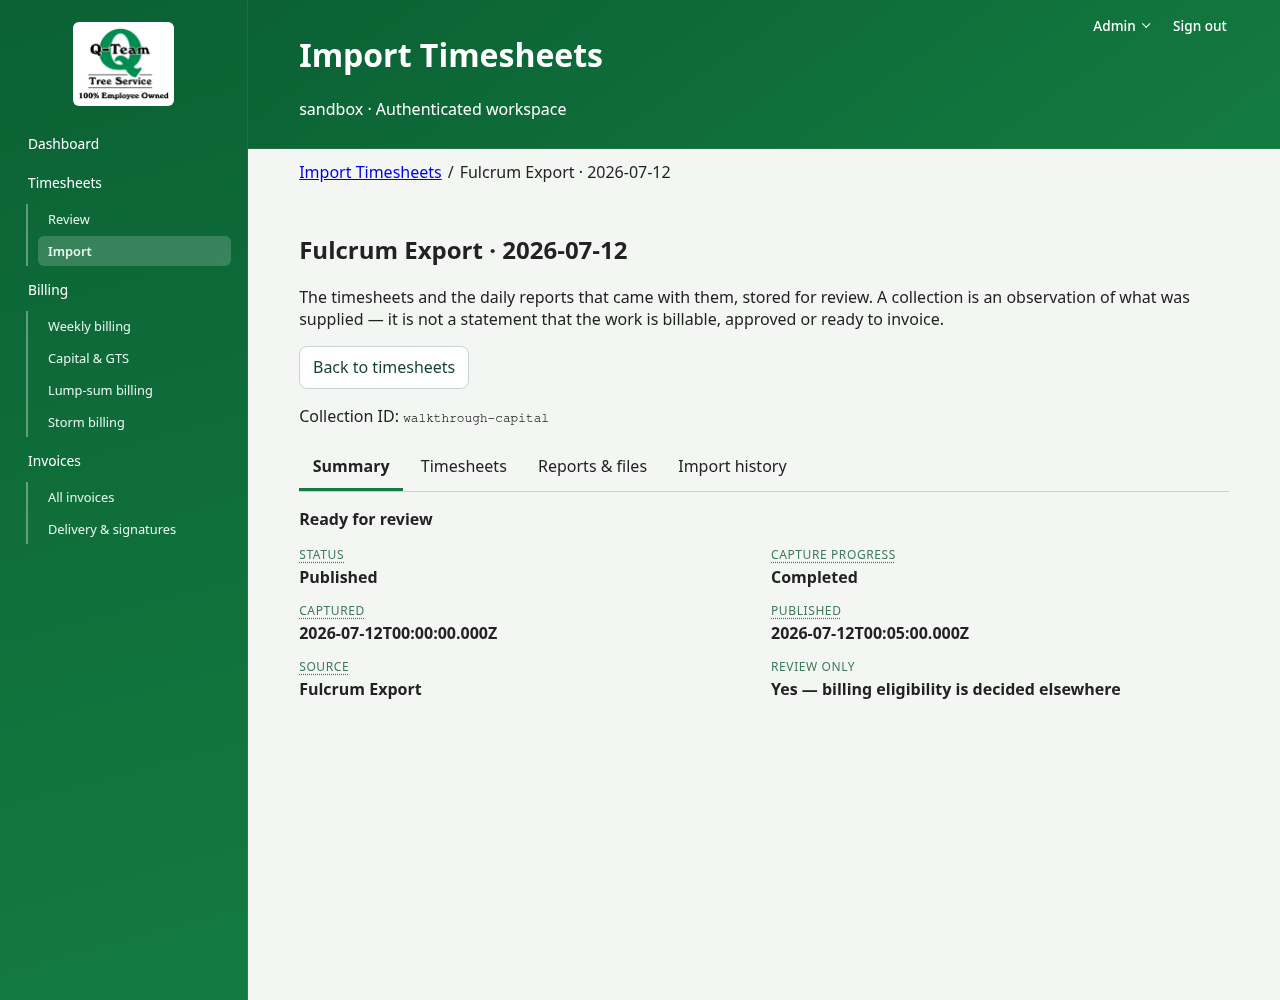The height and width of the screenshot is (1000, 1280).
Task: Select Import sidebar item
Action: coord(134,251)
